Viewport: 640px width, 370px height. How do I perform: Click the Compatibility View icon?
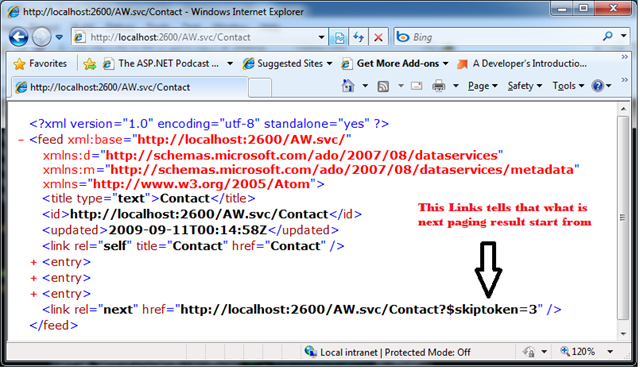point(339,38)
